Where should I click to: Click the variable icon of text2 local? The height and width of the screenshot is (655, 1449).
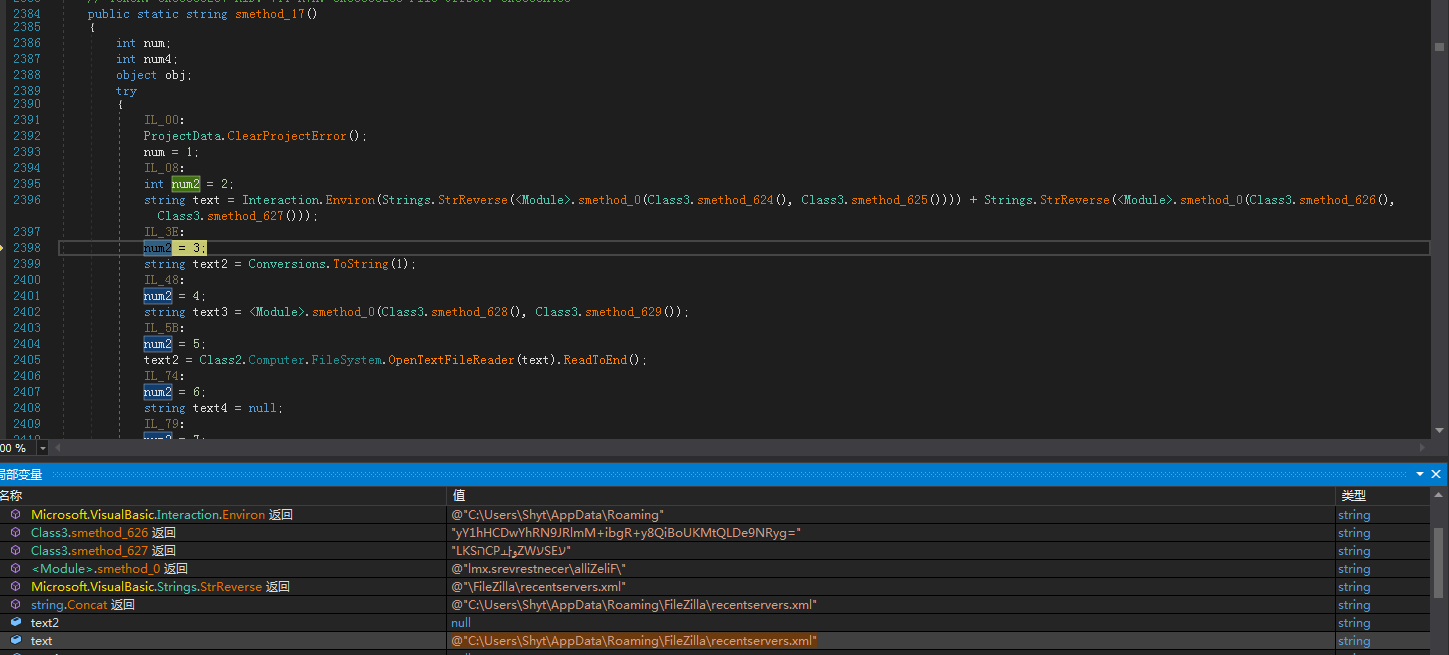pyautogui.click(x=15, y=623)
